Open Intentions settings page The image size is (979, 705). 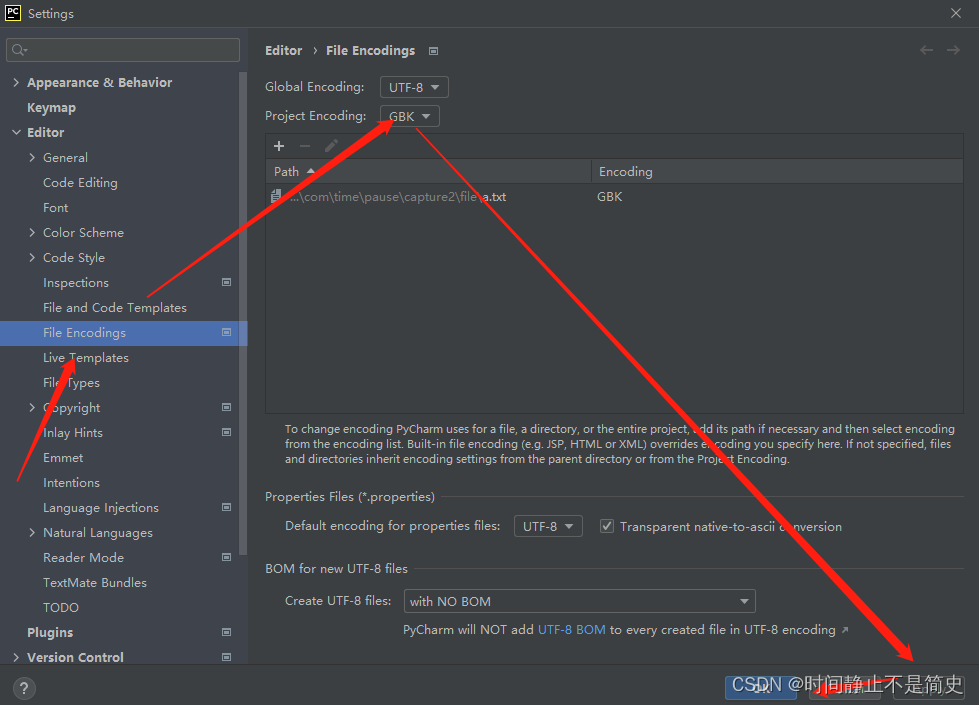tap(71, 482)
